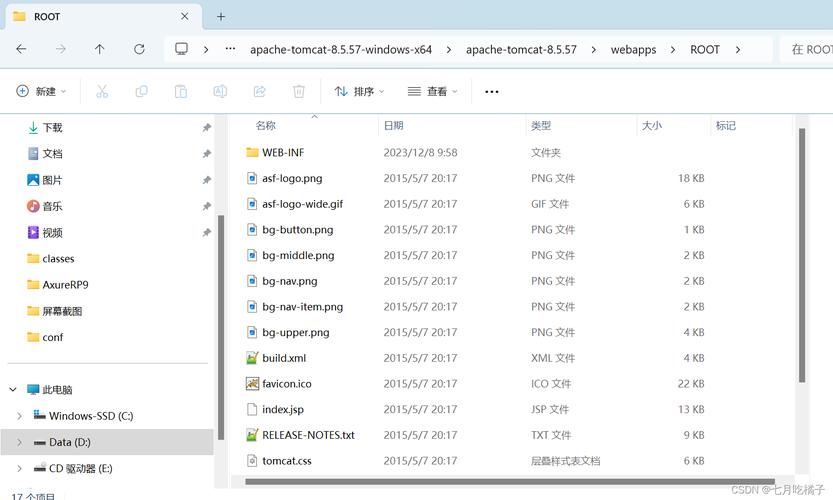Open the toolbar's more options ellipsis
Screen dimensions: 833x500
[x=492, y=92]
